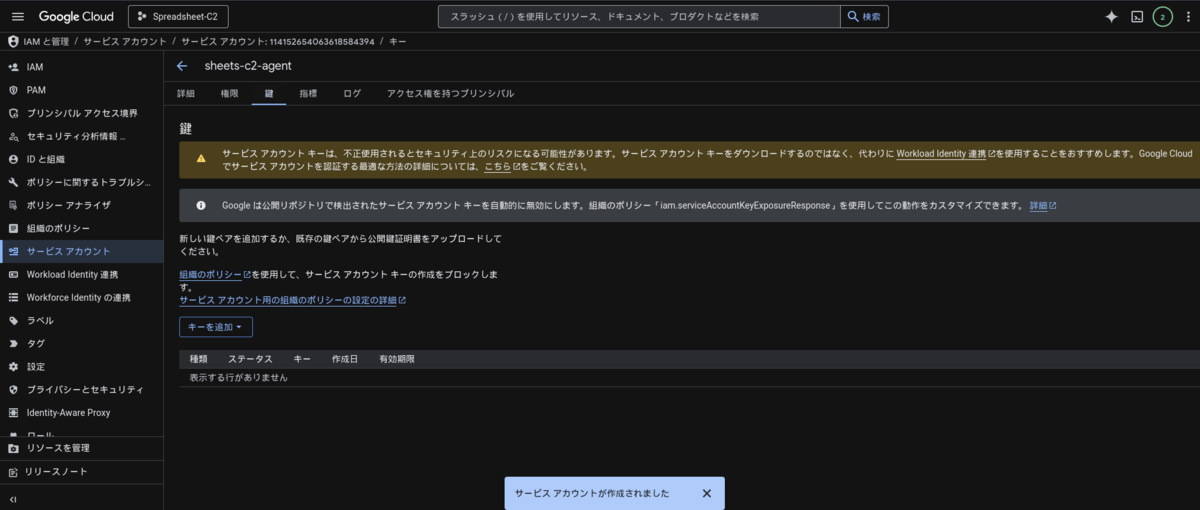The width and height of the screenshot is (1200, 510).
Task: Switch to the 権限 tab
Action: click(x=230, y=93)
